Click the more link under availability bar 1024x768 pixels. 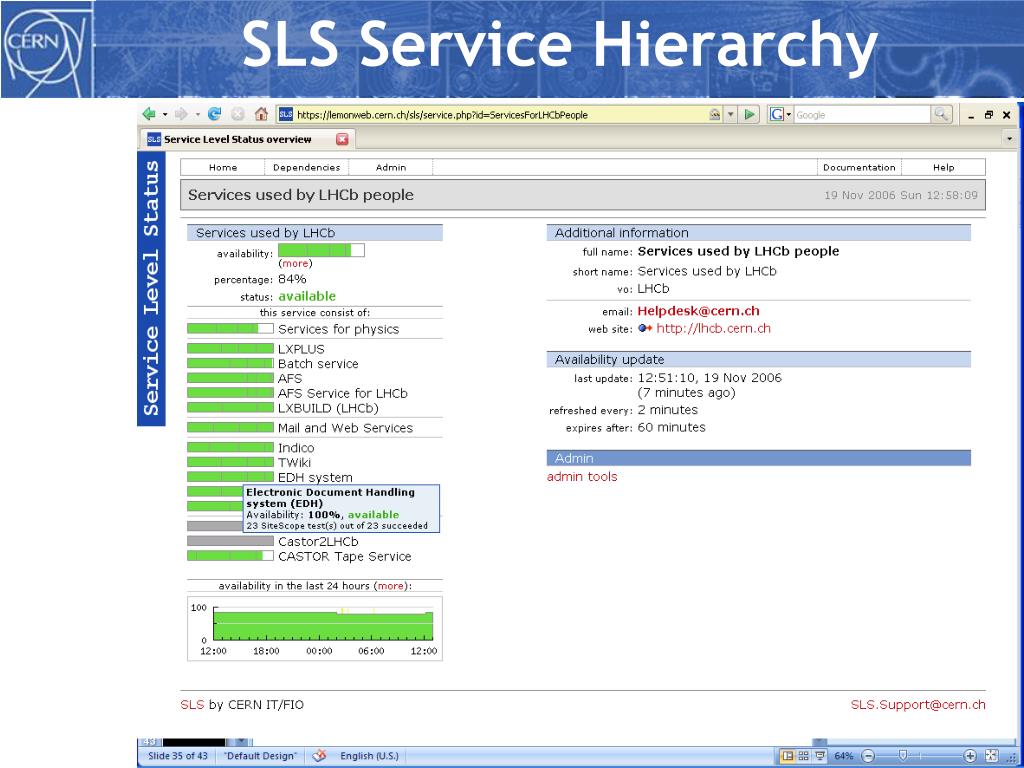295,263
